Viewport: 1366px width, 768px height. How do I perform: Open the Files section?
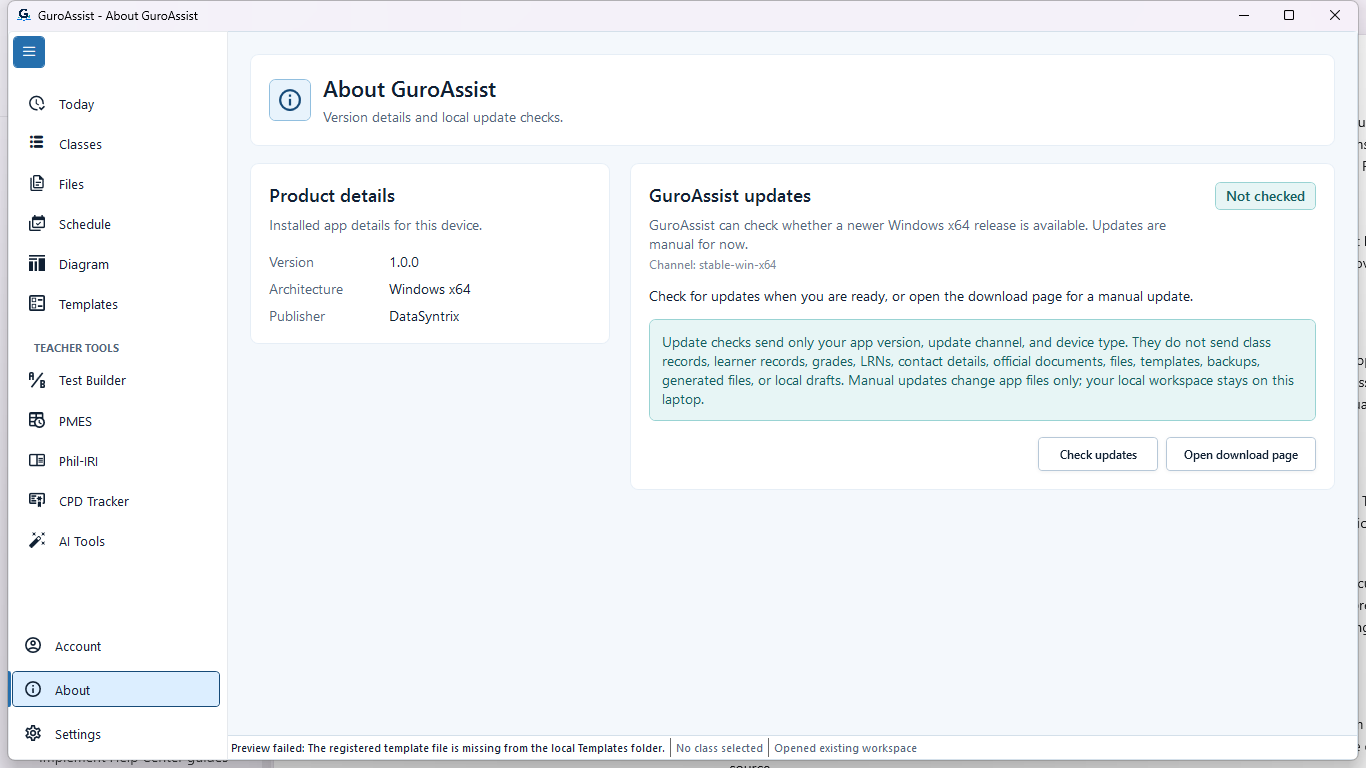tap(115, 184)
